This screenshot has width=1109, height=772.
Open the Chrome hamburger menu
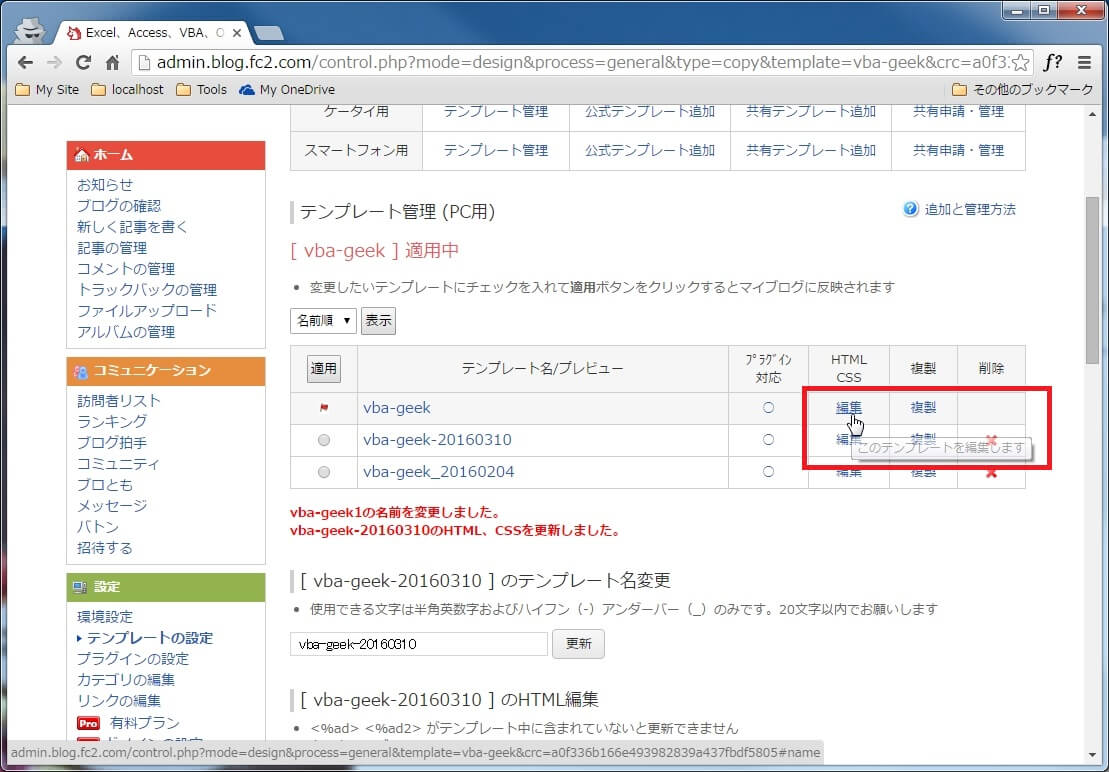1085,63
